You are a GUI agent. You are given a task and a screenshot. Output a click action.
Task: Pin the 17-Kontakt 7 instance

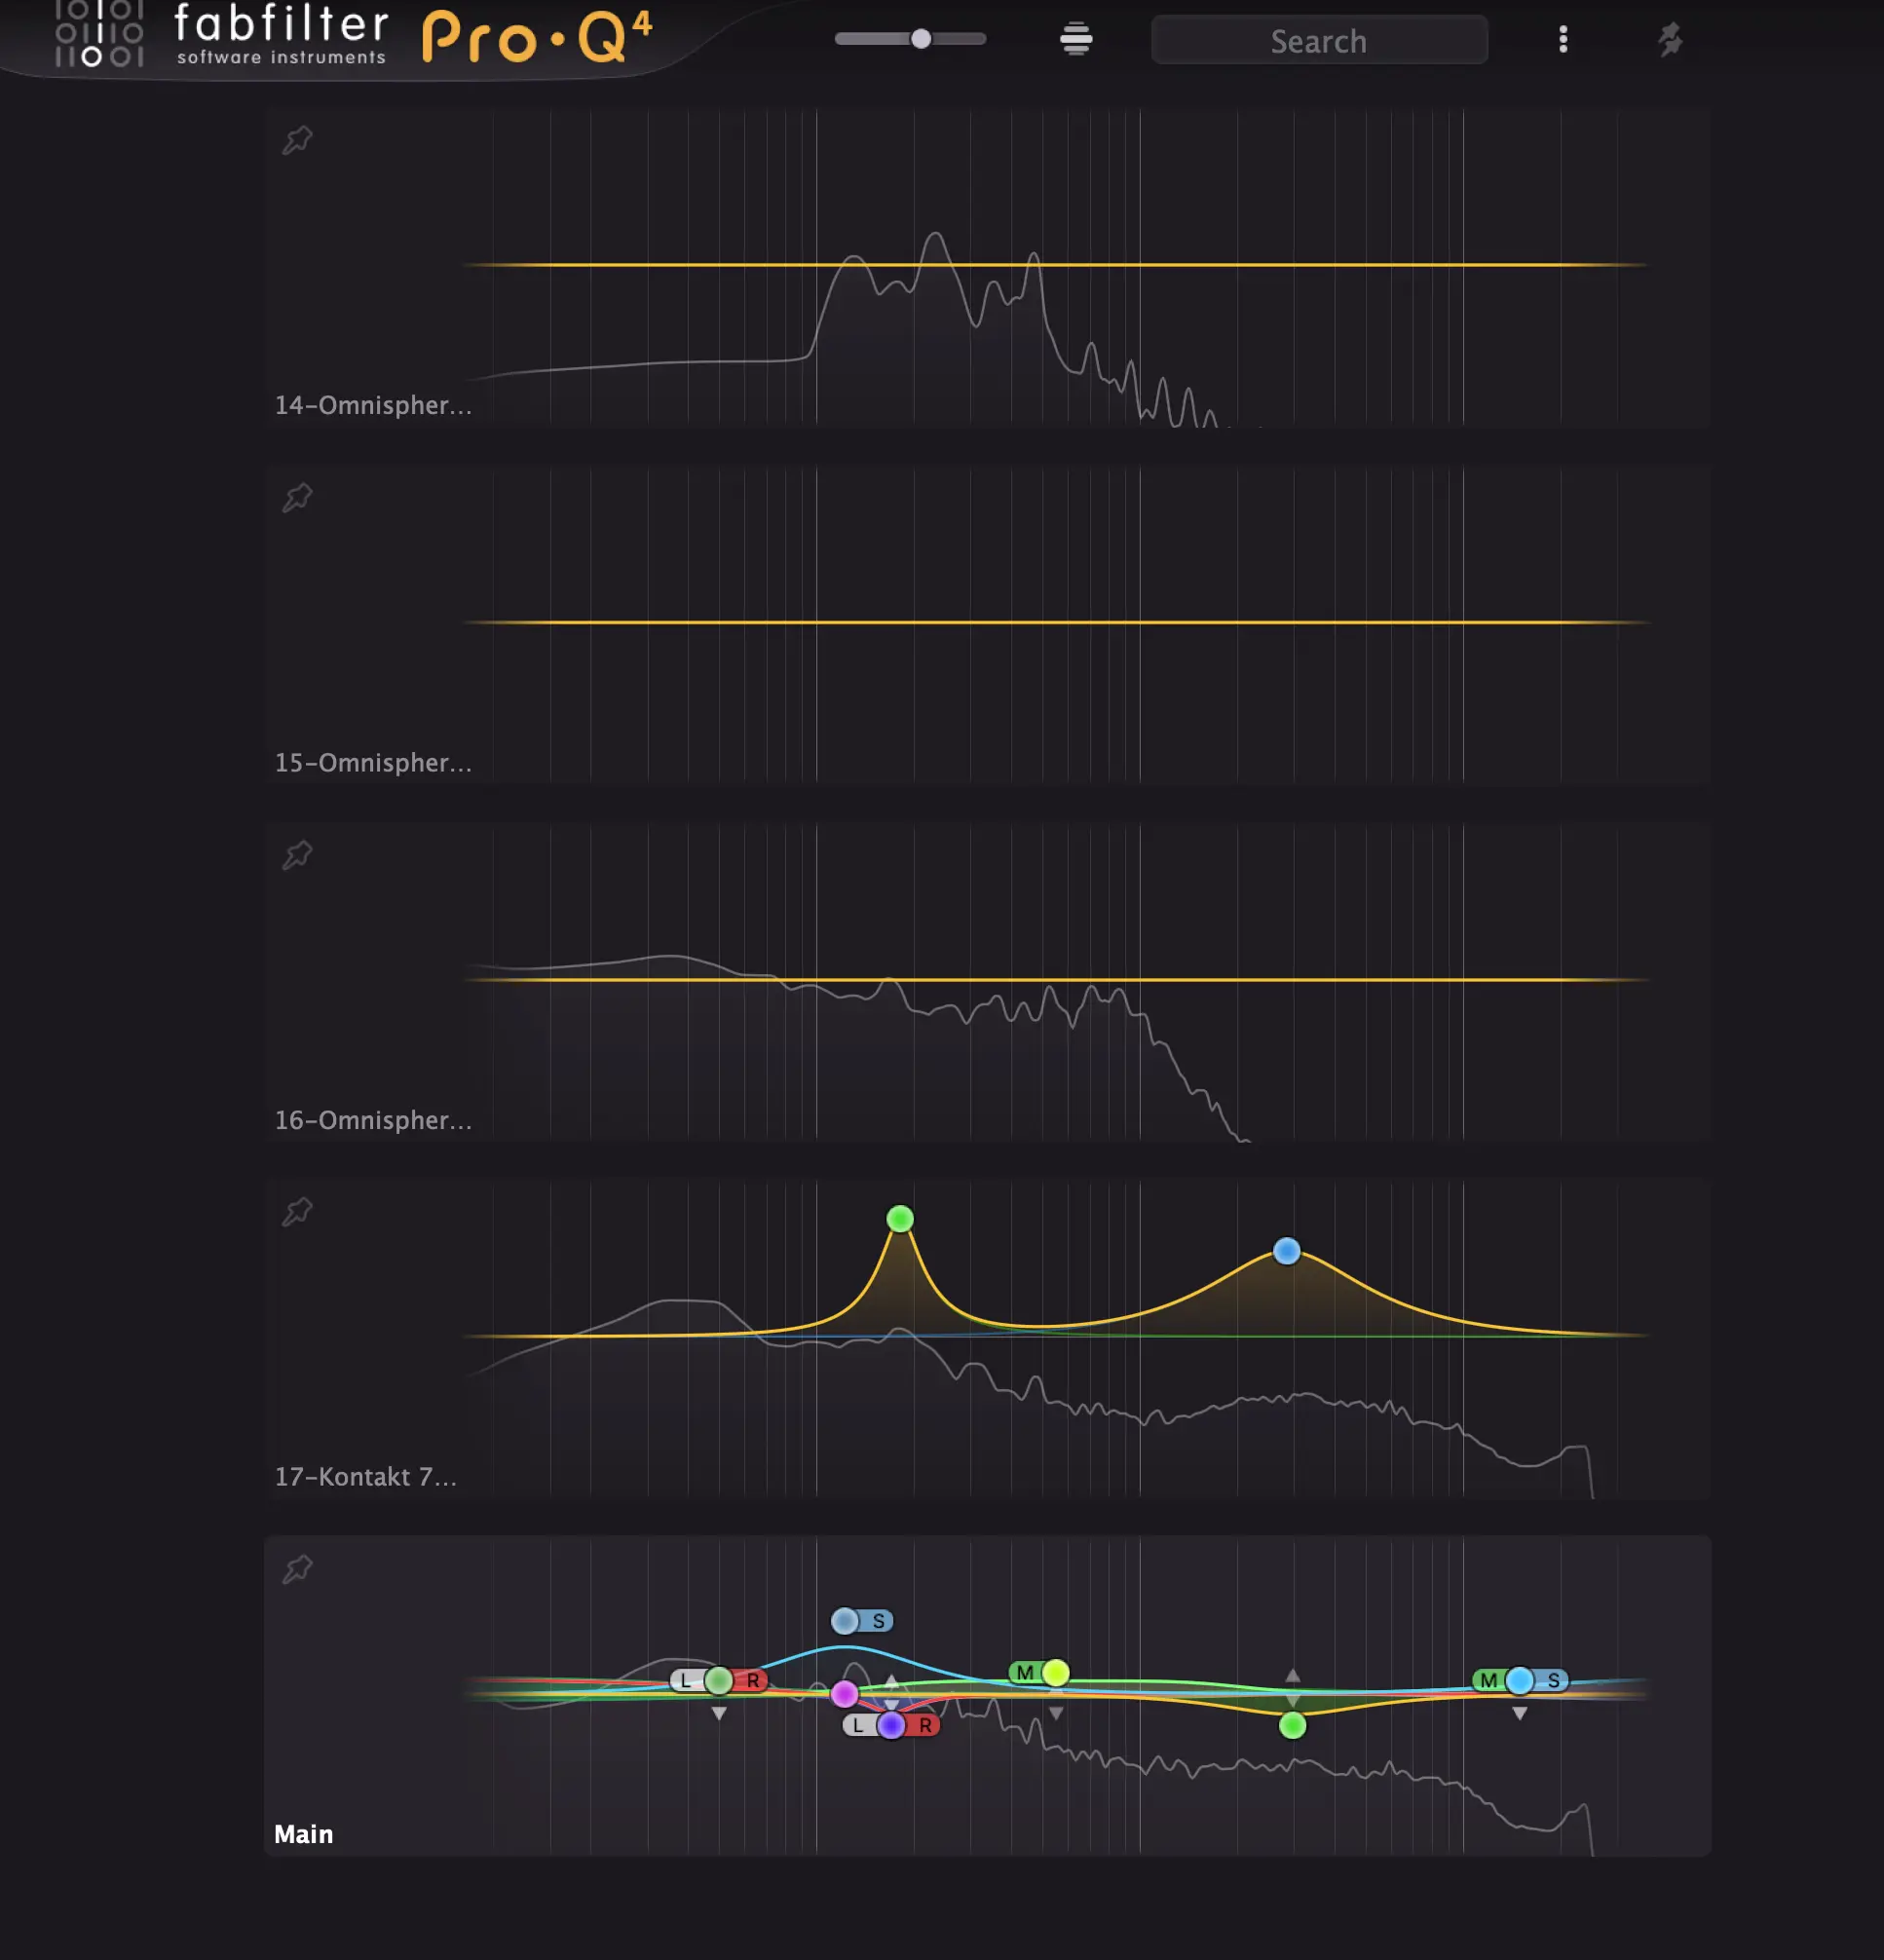click(297, 1212)
